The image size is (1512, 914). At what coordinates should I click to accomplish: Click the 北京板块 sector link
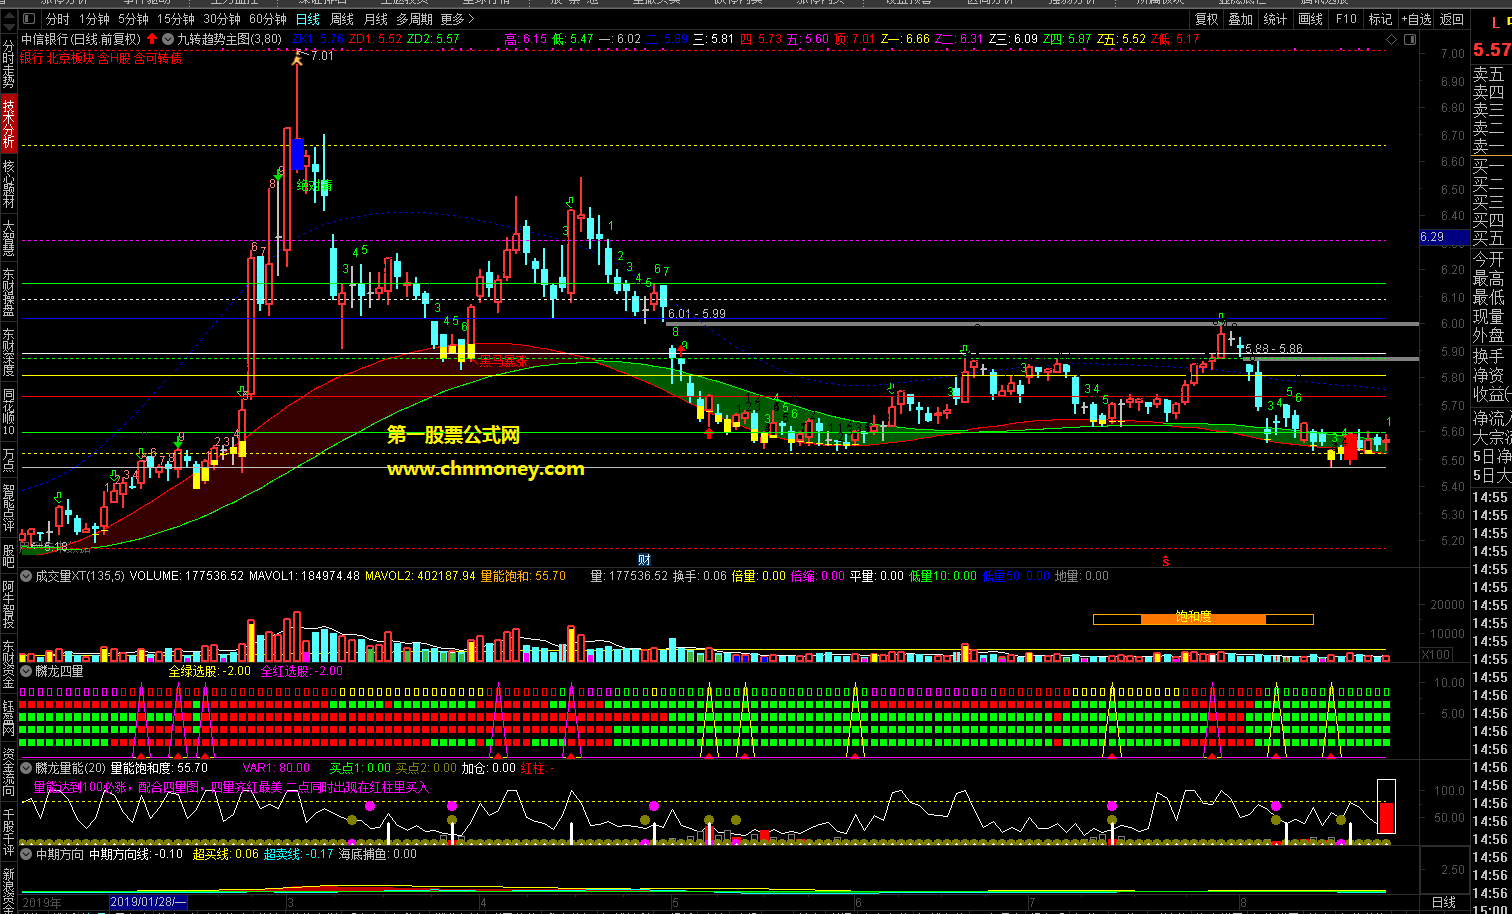[71, 57]
